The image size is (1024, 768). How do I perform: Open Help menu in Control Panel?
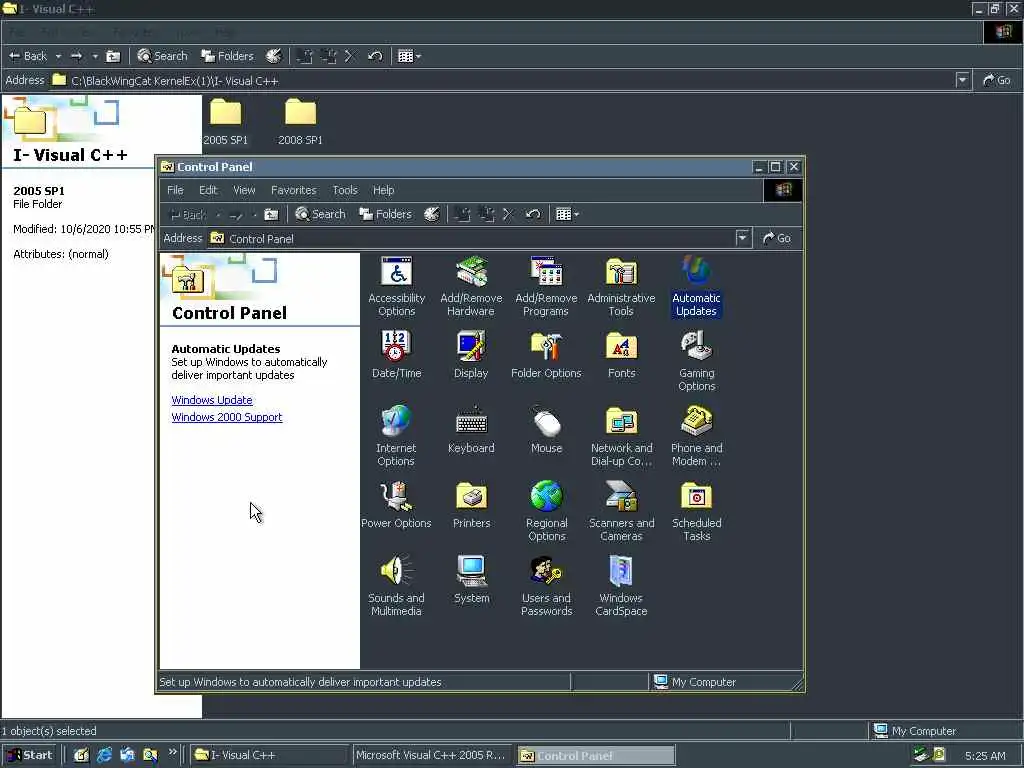pos(383,190)
